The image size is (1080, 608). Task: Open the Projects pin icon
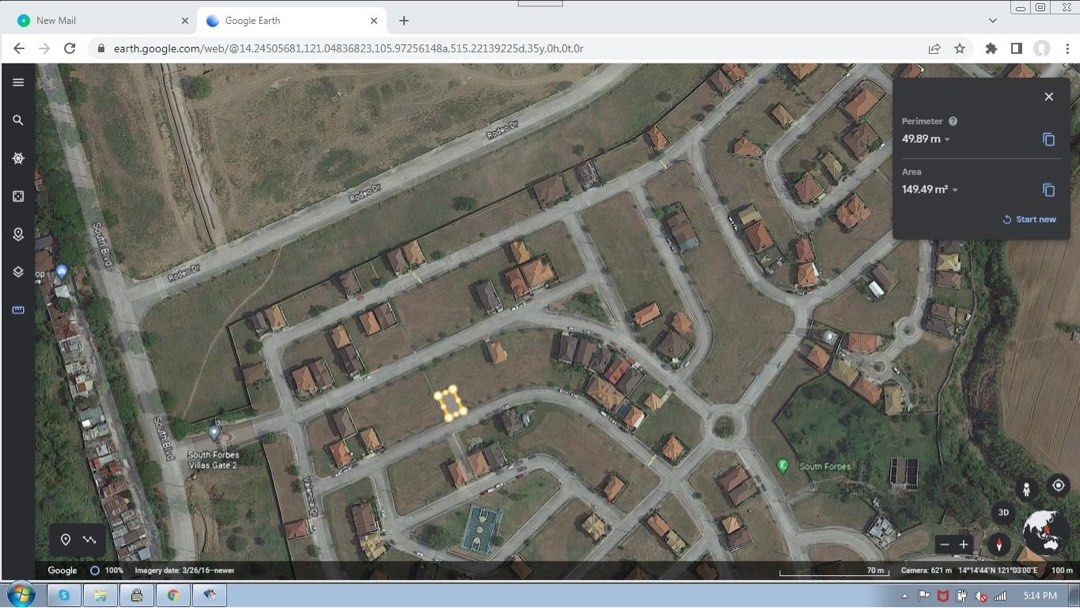point(17,234)
